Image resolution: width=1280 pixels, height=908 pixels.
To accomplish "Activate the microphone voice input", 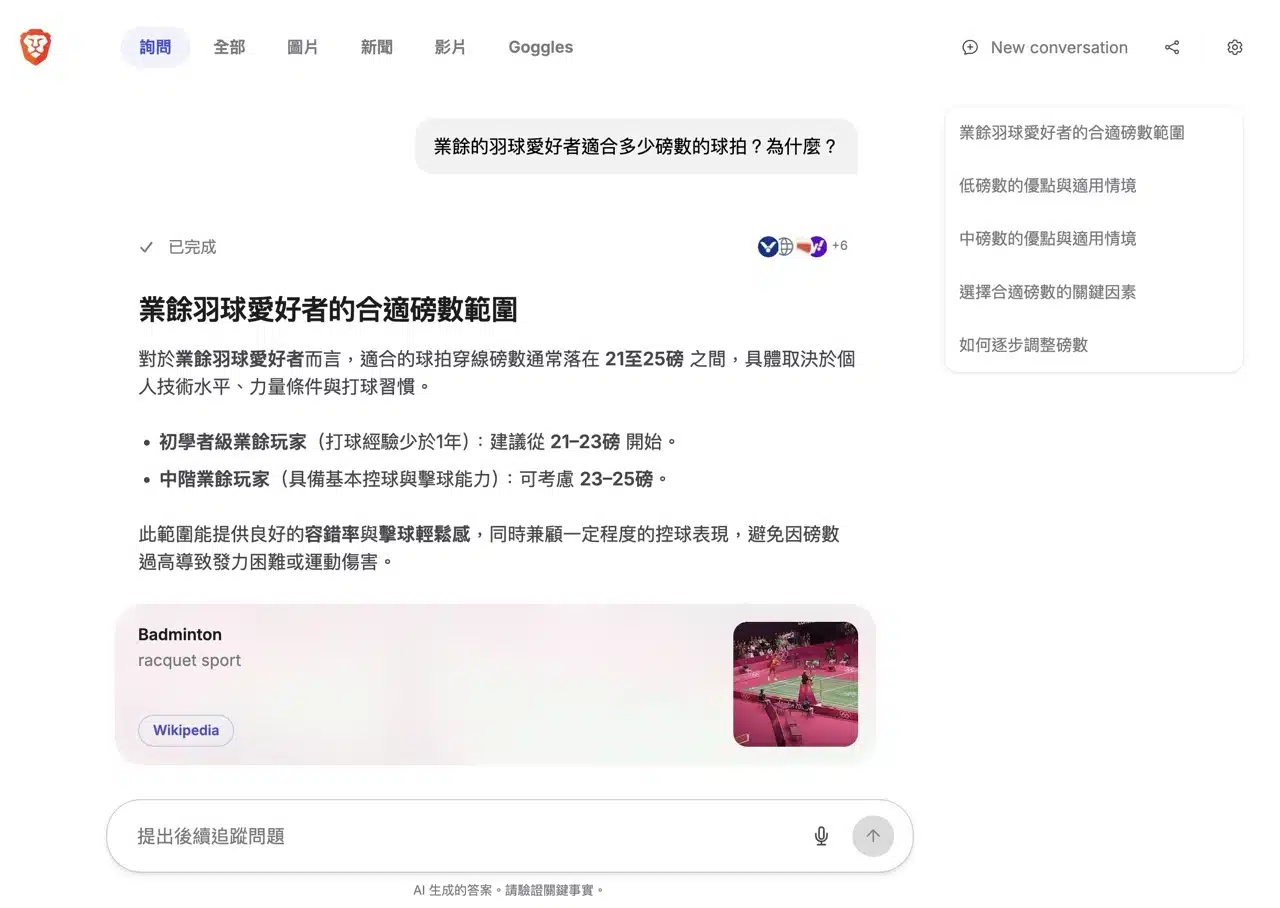I will [x=821, y=836].
